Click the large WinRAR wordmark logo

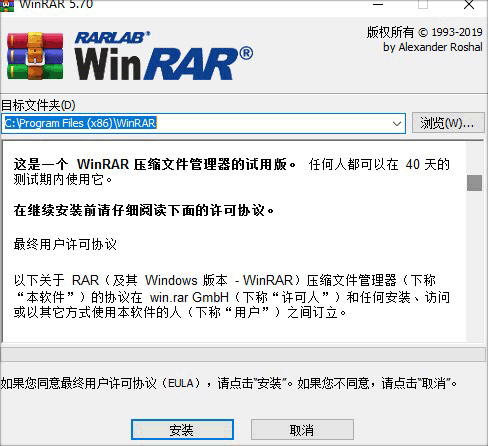coord(164,64)
